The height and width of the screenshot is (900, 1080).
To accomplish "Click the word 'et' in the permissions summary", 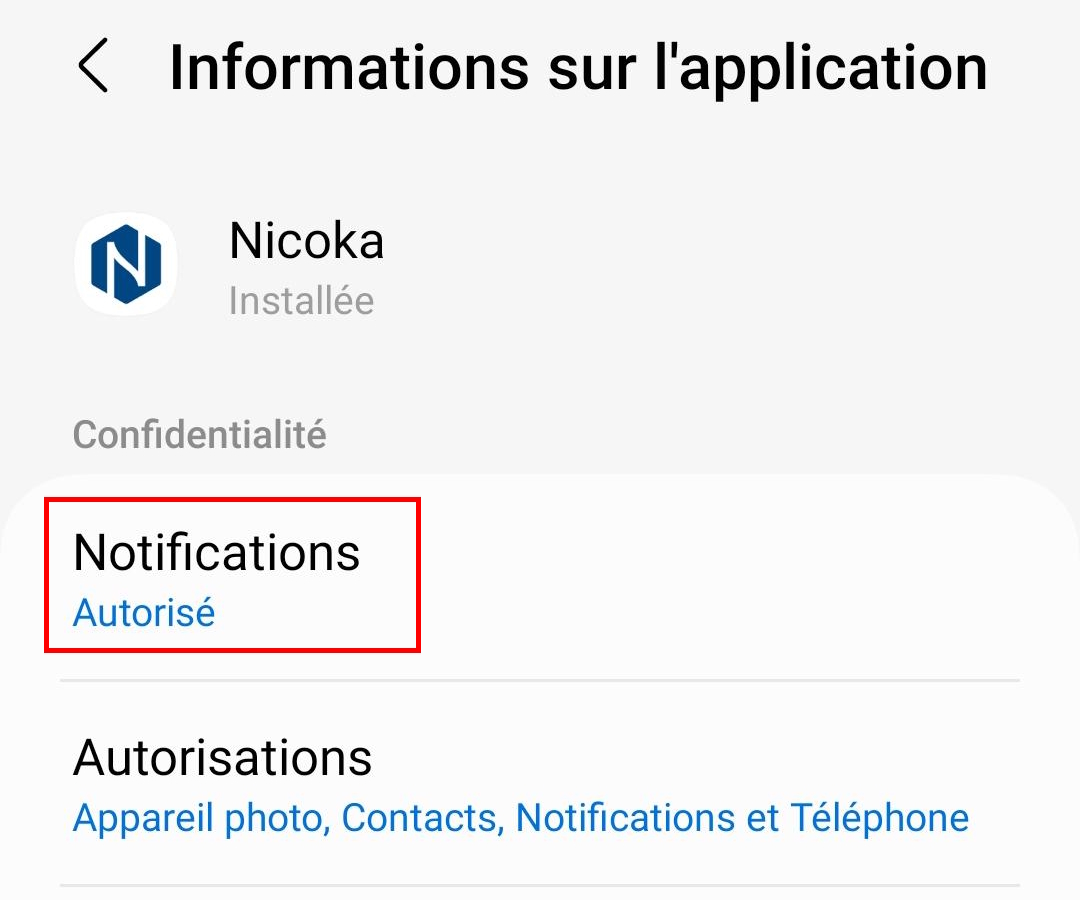I will (762, 818).
